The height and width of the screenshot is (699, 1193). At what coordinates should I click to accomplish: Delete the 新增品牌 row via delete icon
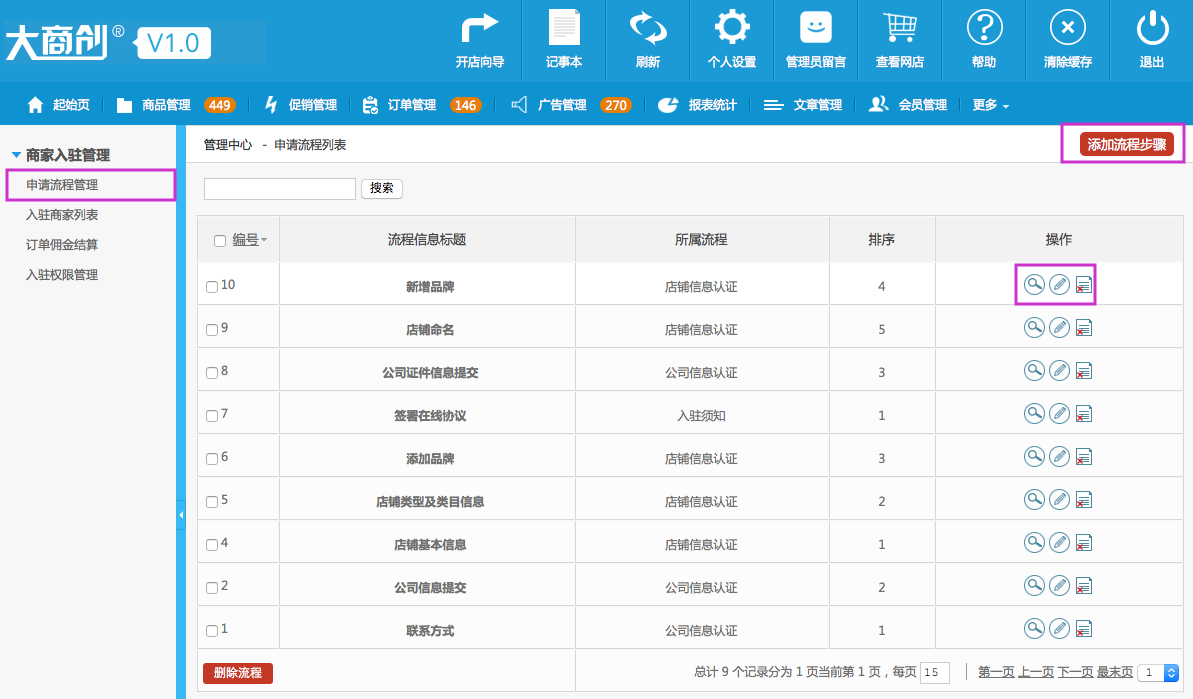point(1084,285)
